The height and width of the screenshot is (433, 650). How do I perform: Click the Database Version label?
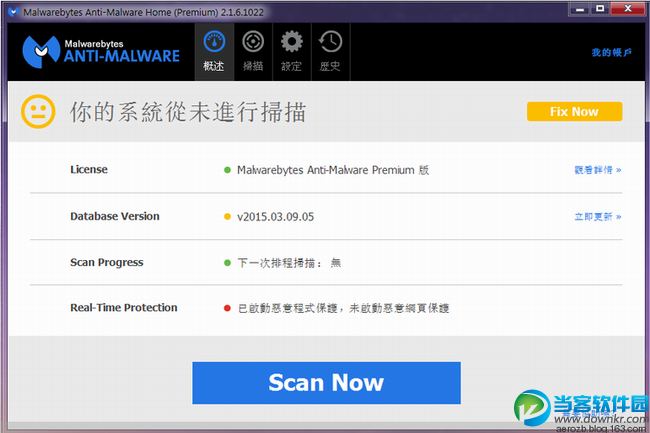coord(115,216)
